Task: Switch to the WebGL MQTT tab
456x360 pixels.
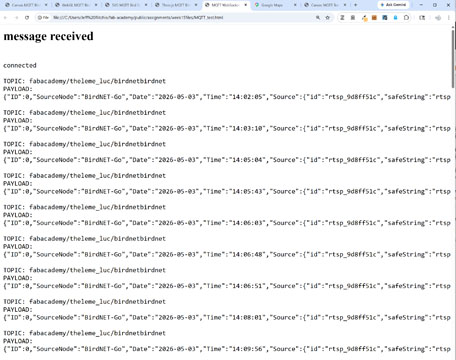Action: click(76, 5)
